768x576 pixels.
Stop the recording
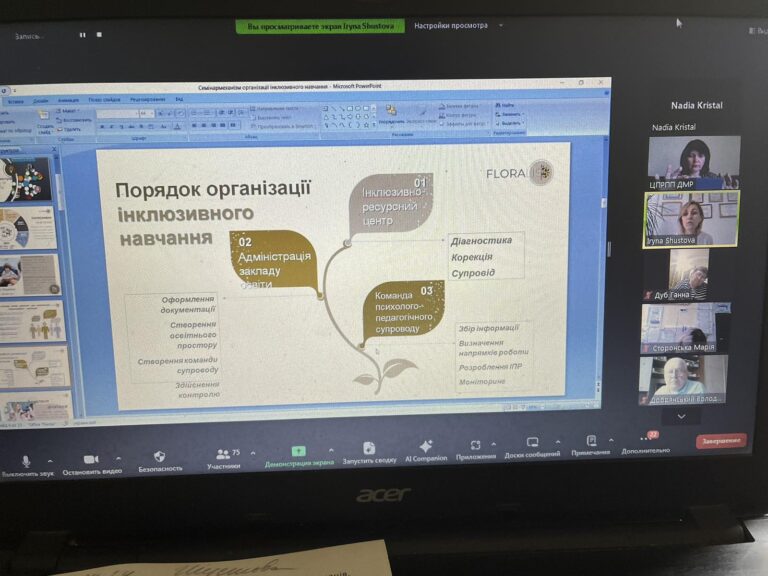tap(99, 35)
